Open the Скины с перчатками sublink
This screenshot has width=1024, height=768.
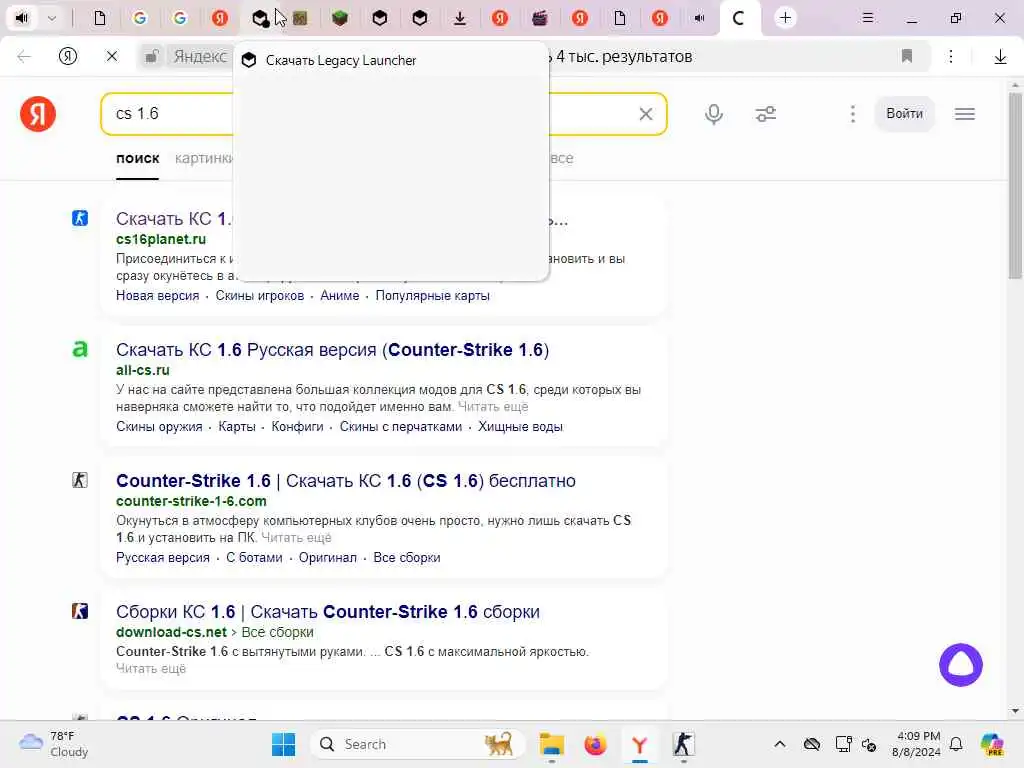pyautogui.click(x=400, y=426)
